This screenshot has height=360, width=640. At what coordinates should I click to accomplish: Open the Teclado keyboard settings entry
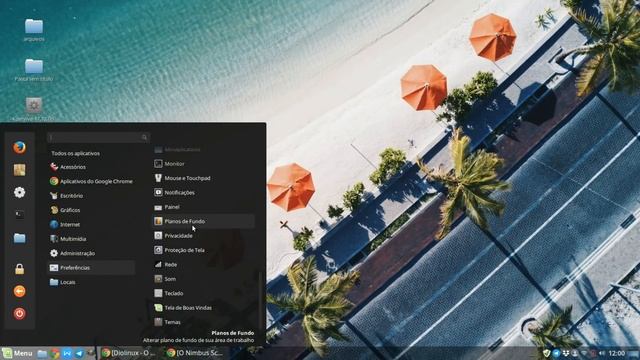[x=204, y=293]
